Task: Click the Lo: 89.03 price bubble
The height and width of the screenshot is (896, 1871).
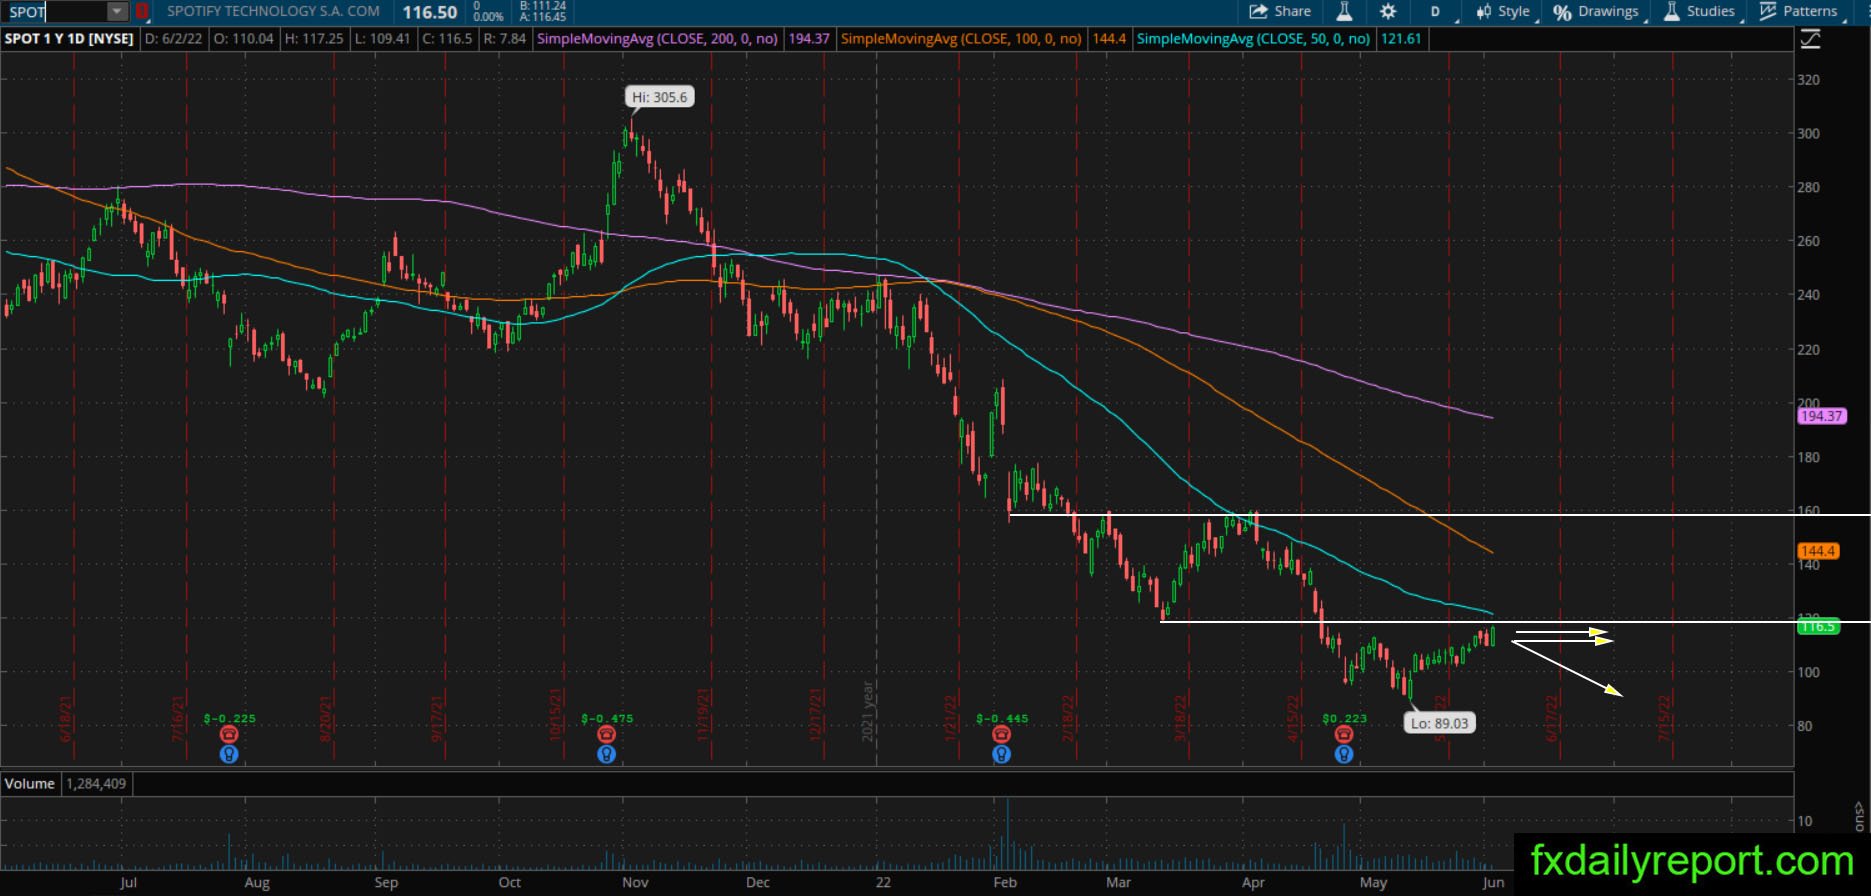Action: [1440, 722]
